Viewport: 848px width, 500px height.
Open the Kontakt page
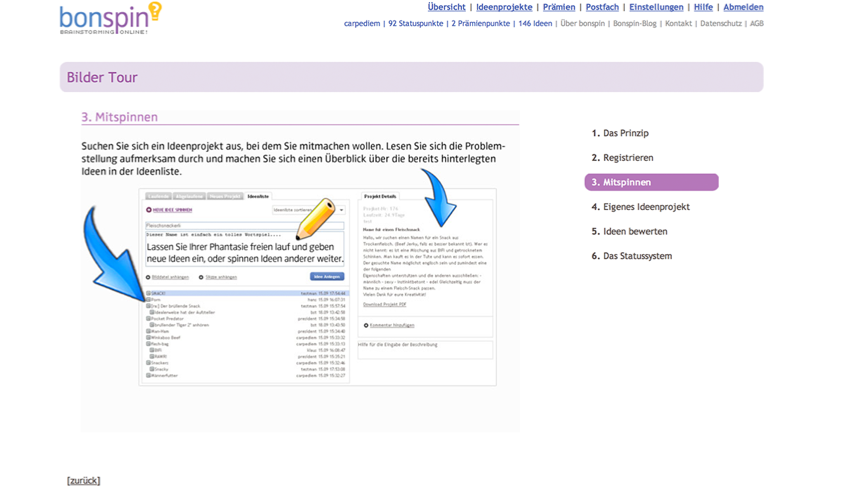click(x=678, y=23)
